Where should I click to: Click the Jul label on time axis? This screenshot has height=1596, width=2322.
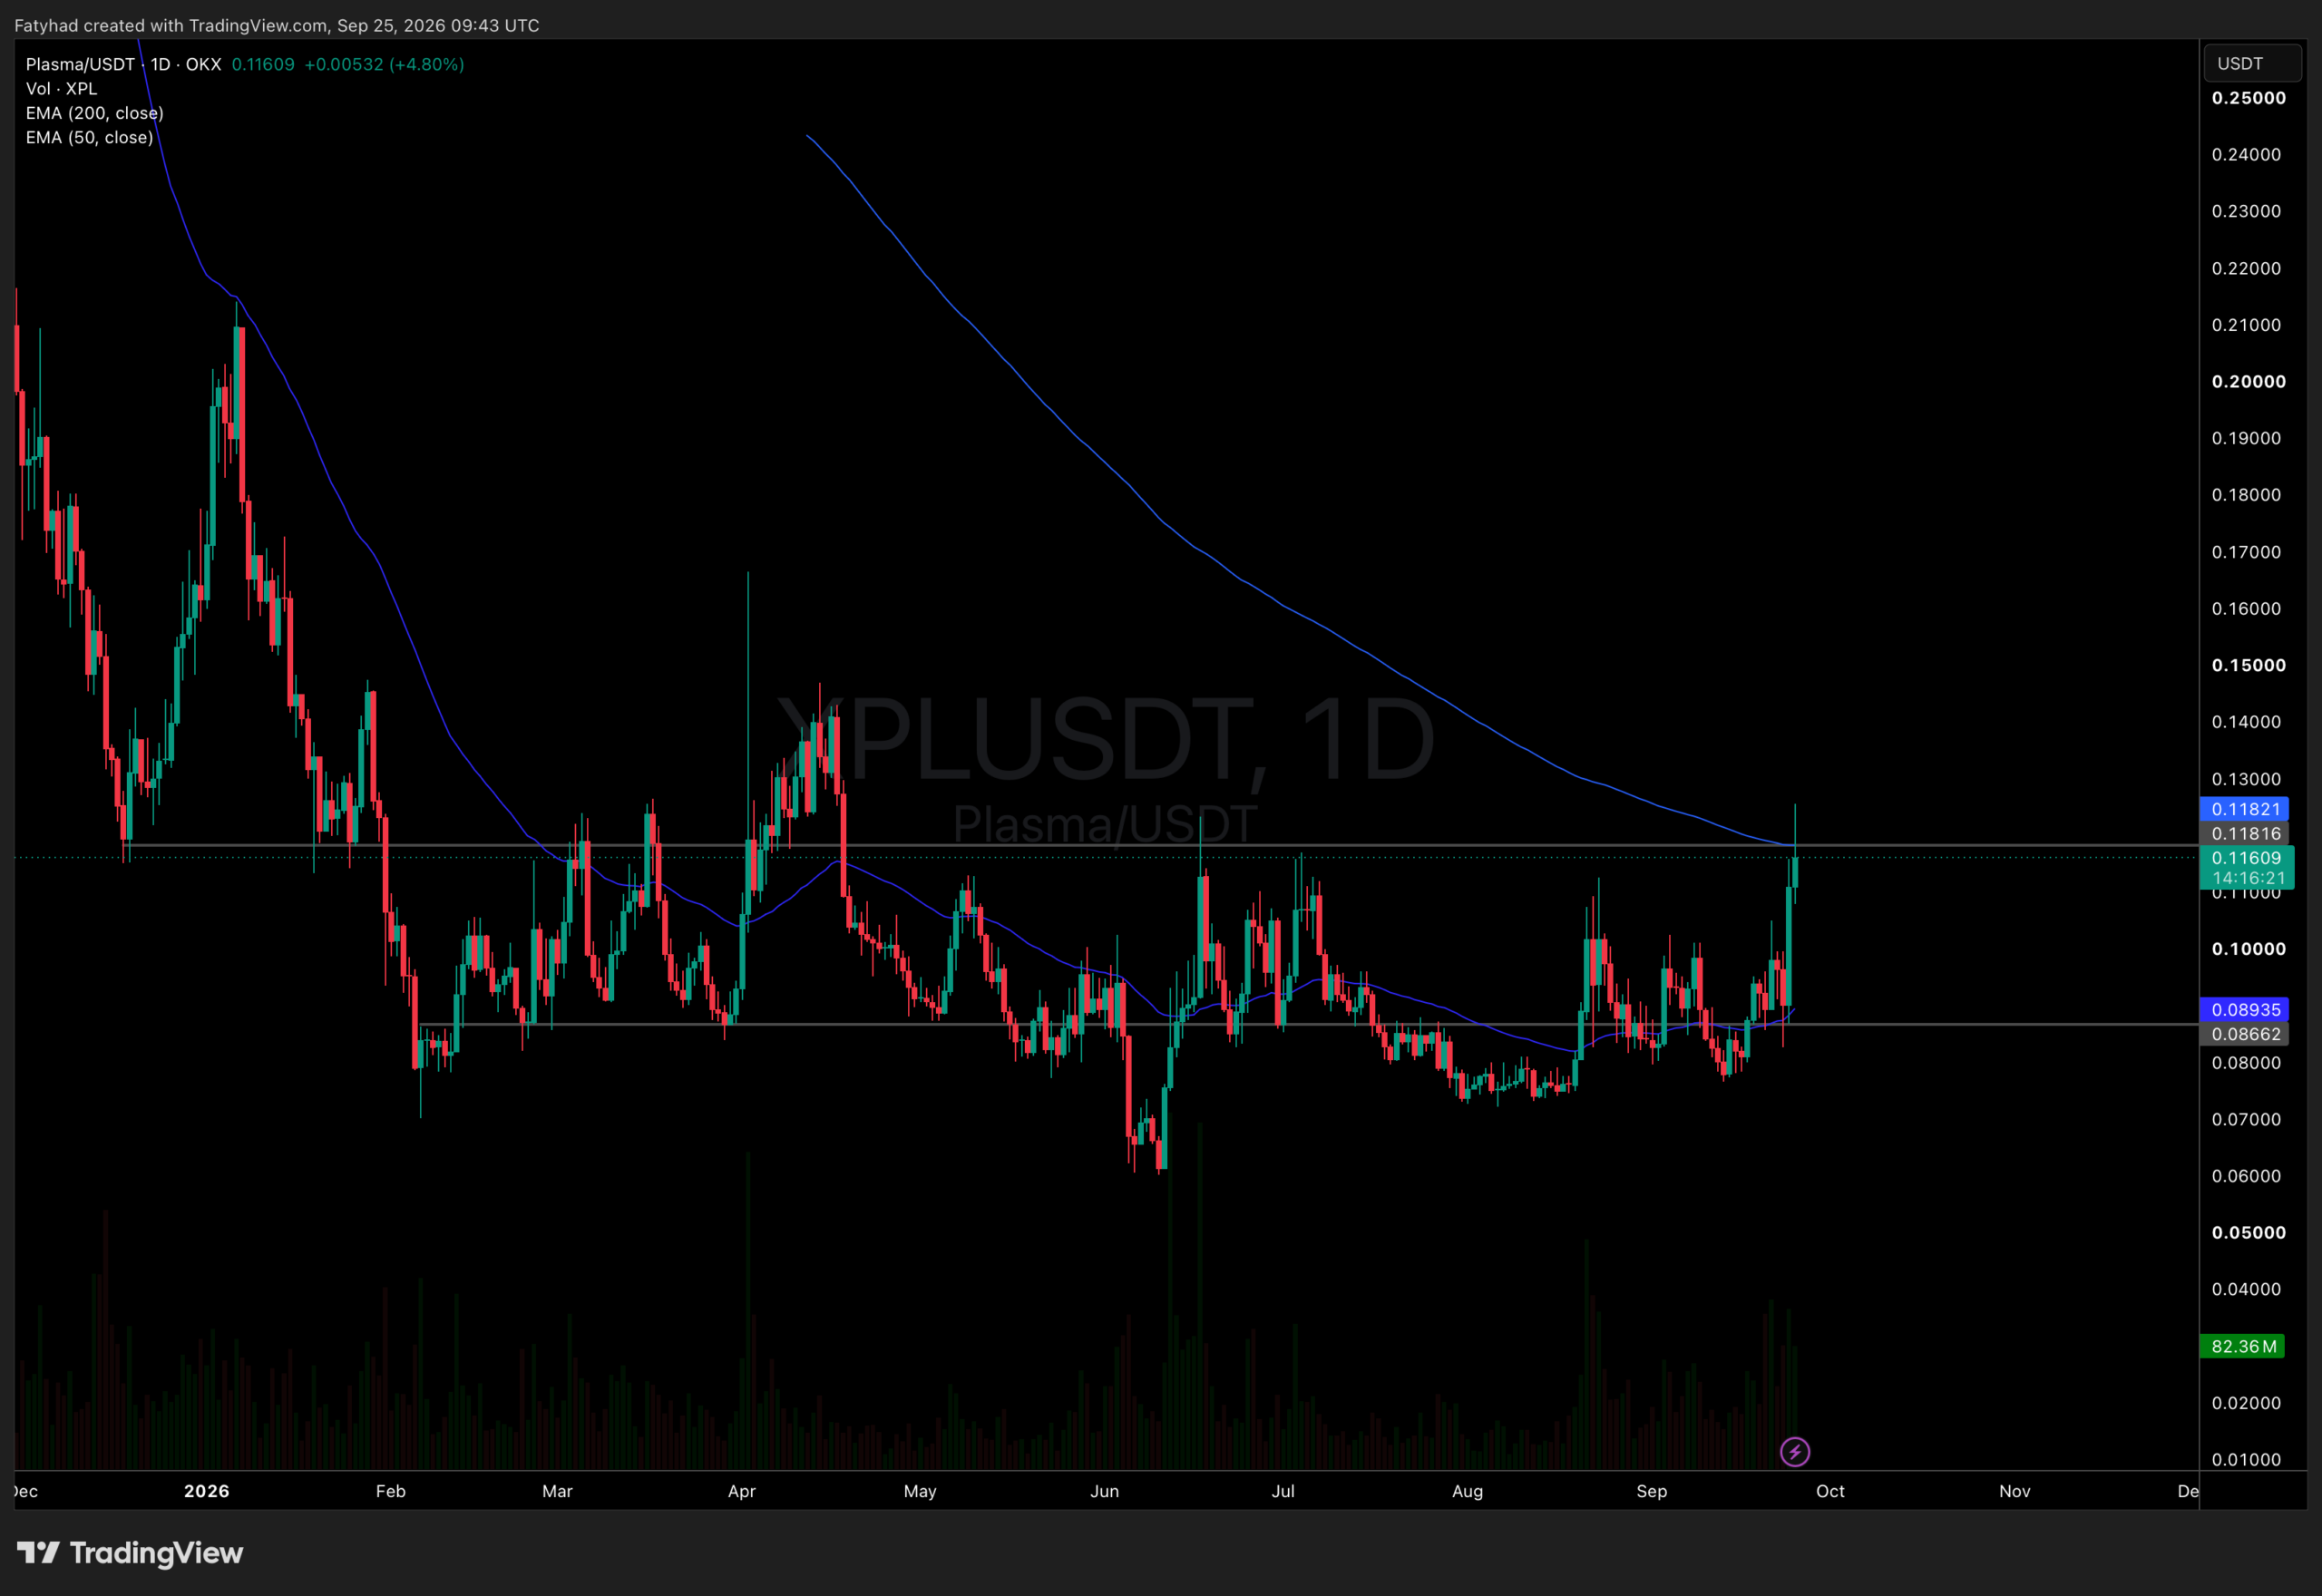[x=1283, y=1491]
